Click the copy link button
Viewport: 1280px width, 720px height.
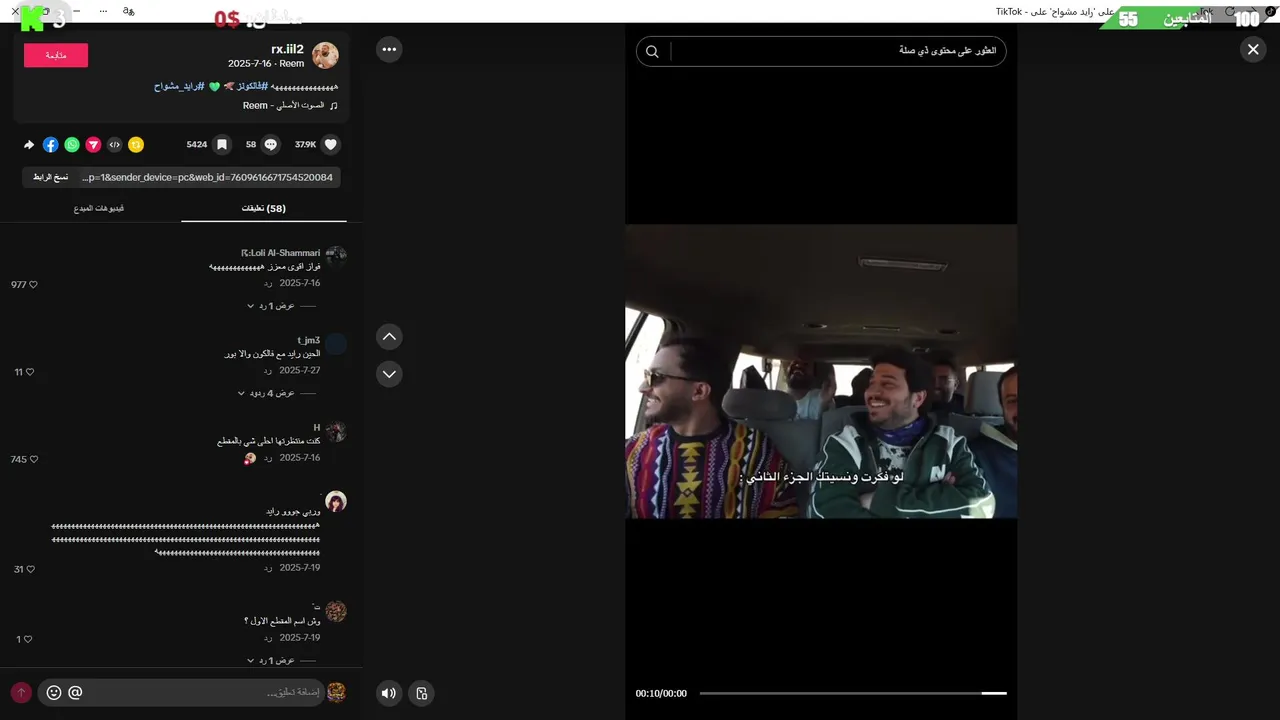(x=51, y=177)
